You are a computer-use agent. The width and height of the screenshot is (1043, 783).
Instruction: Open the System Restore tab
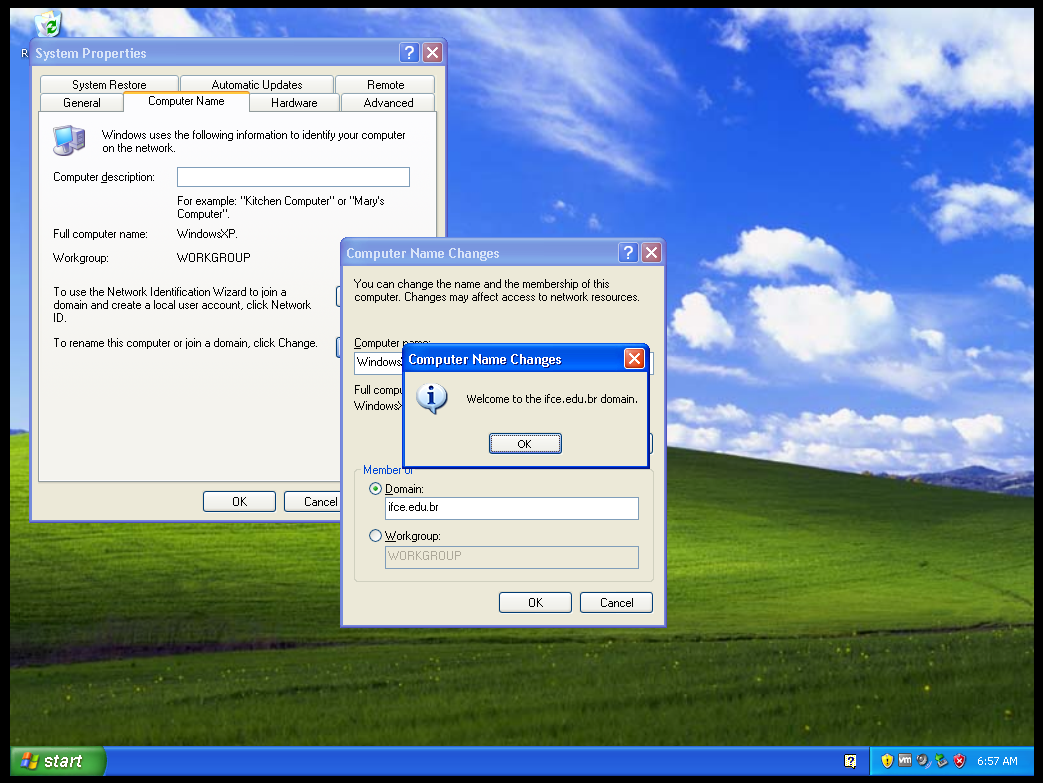click(x=109, y=84)
